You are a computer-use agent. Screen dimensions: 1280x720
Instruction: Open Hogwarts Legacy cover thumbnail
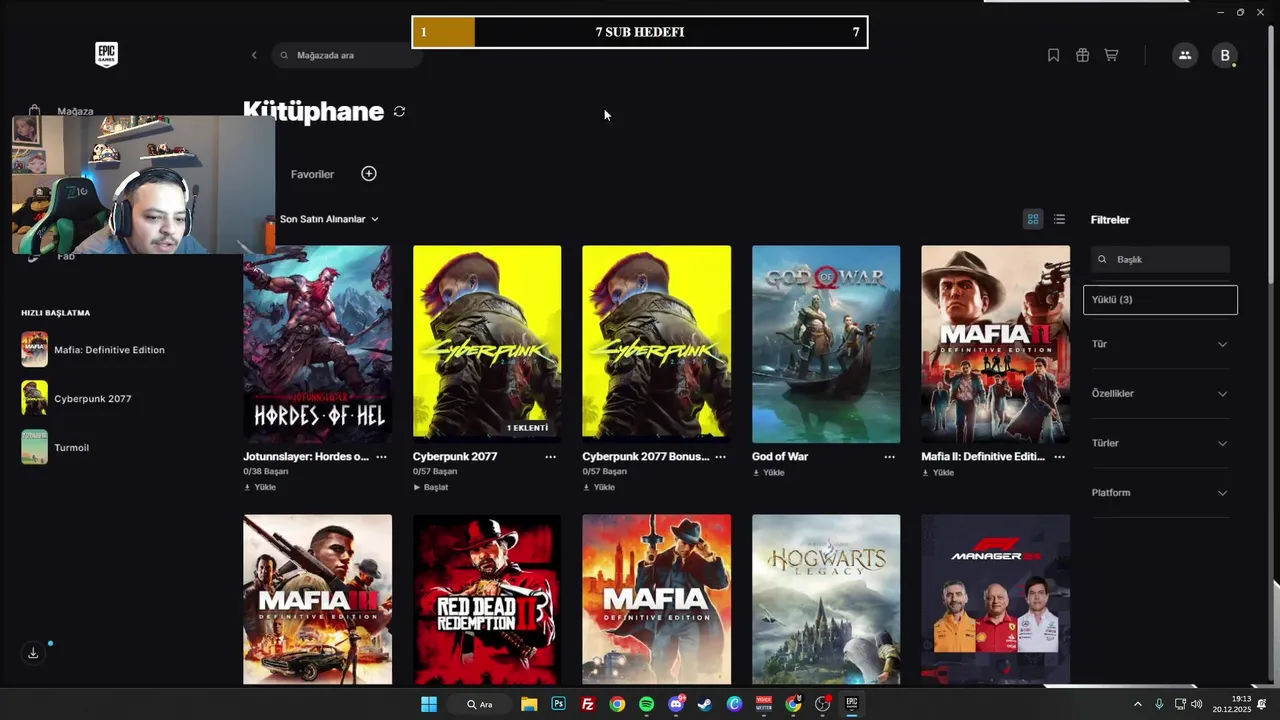click(826, 600)
